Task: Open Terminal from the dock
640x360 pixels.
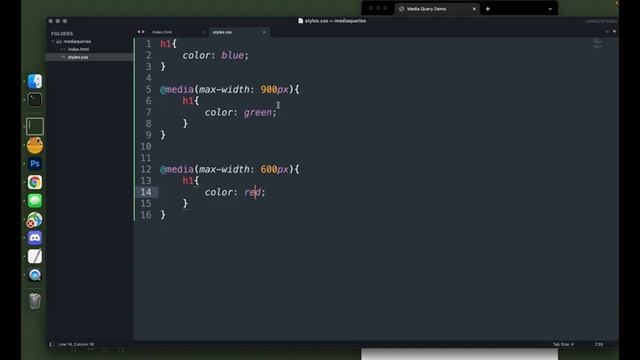Action: point(35,100)
